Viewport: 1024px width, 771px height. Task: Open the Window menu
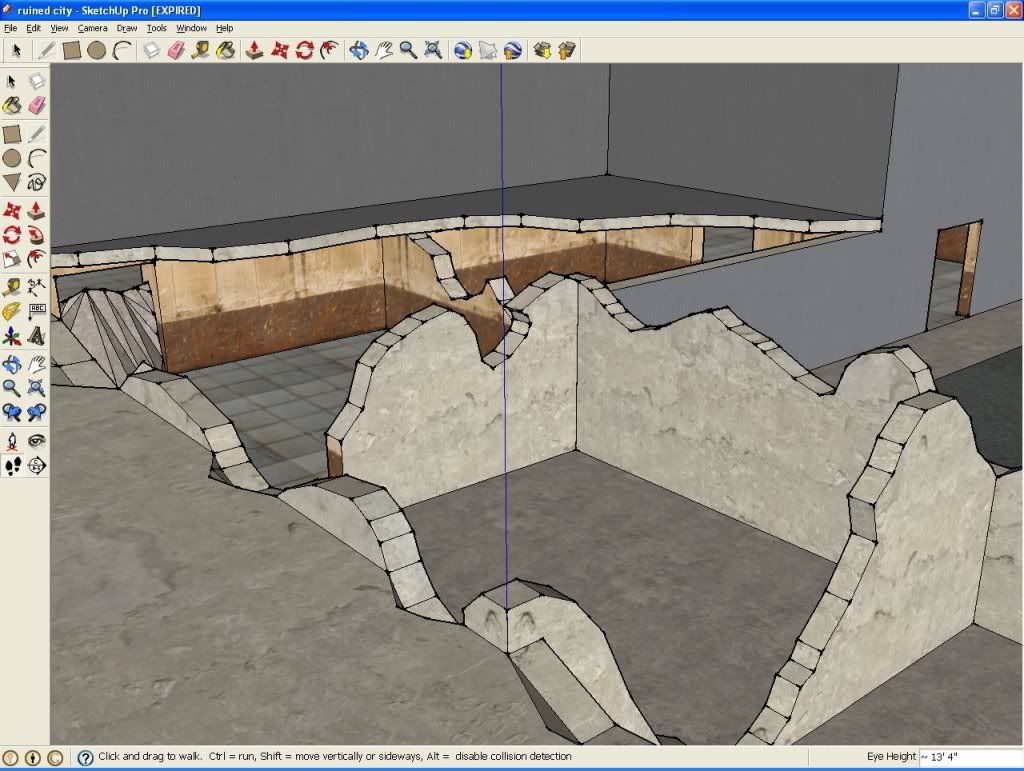click(191, 28)
